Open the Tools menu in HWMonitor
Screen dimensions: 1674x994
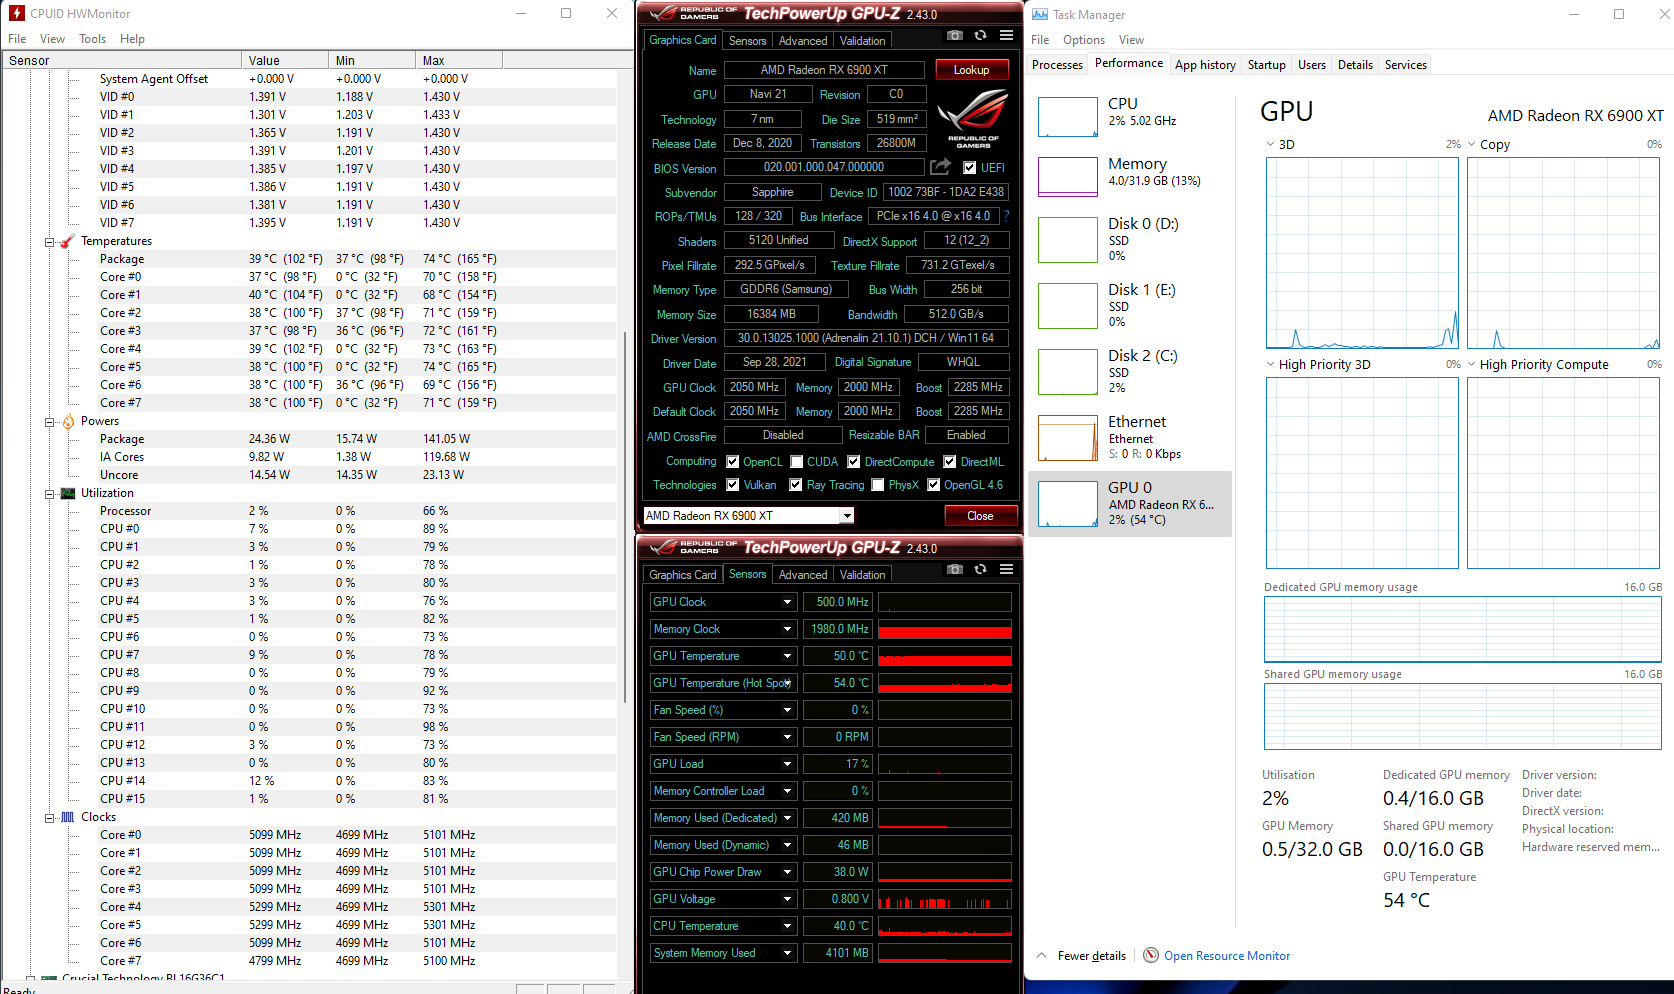(93, 39)
